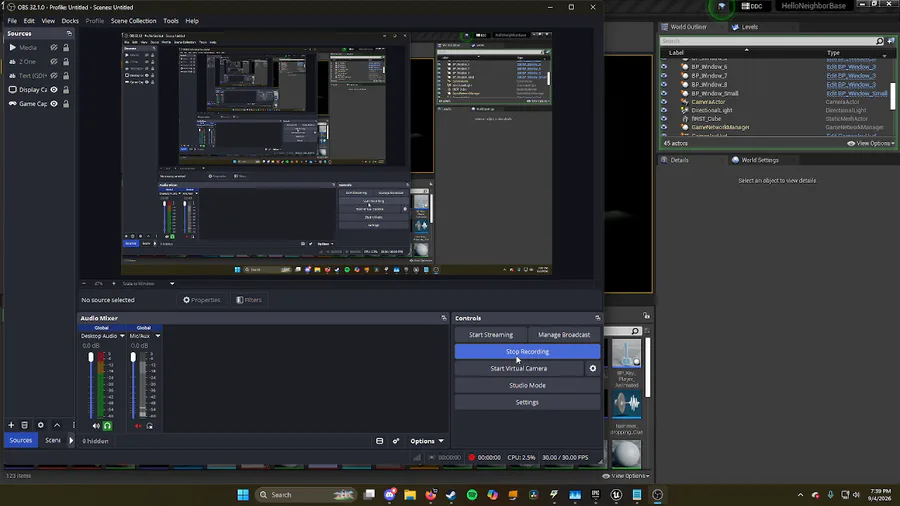This screenshot has width=900, height=506.
Task: Open the Type column dropdown arrow
Action: (x=884, y=56)
